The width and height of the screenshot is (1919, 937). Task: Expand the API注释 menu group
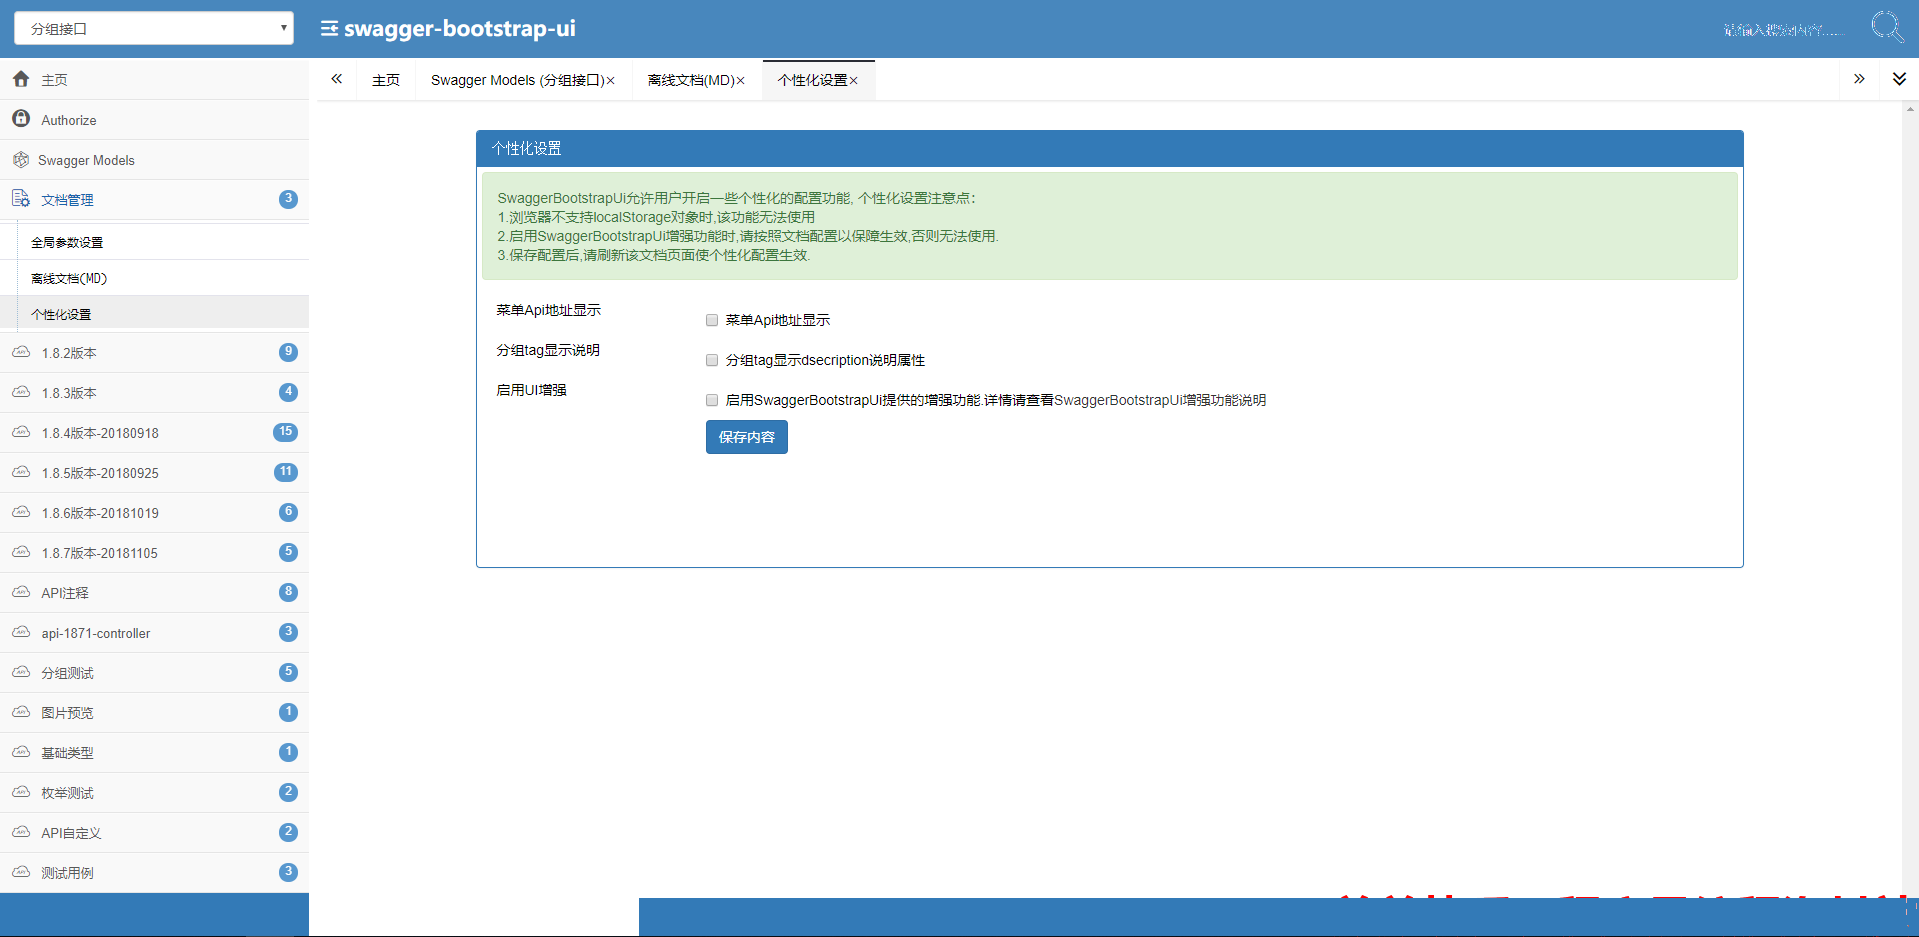(154, 593)
